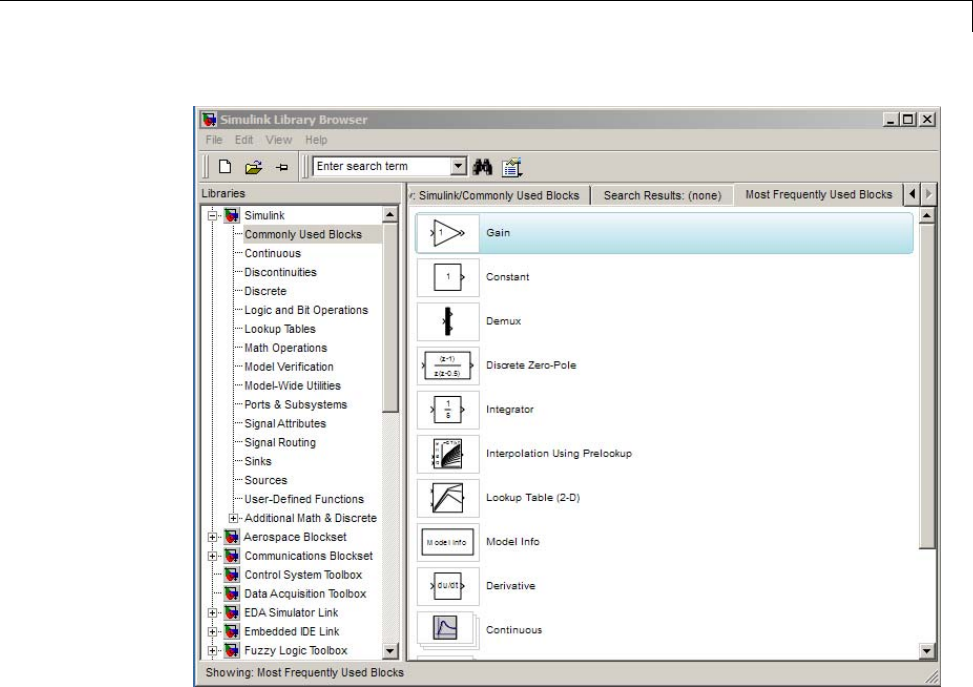The image size is (973, 687).
Task: Click the Lookup Table (2-D) block icon
Action: coord(447,497)
